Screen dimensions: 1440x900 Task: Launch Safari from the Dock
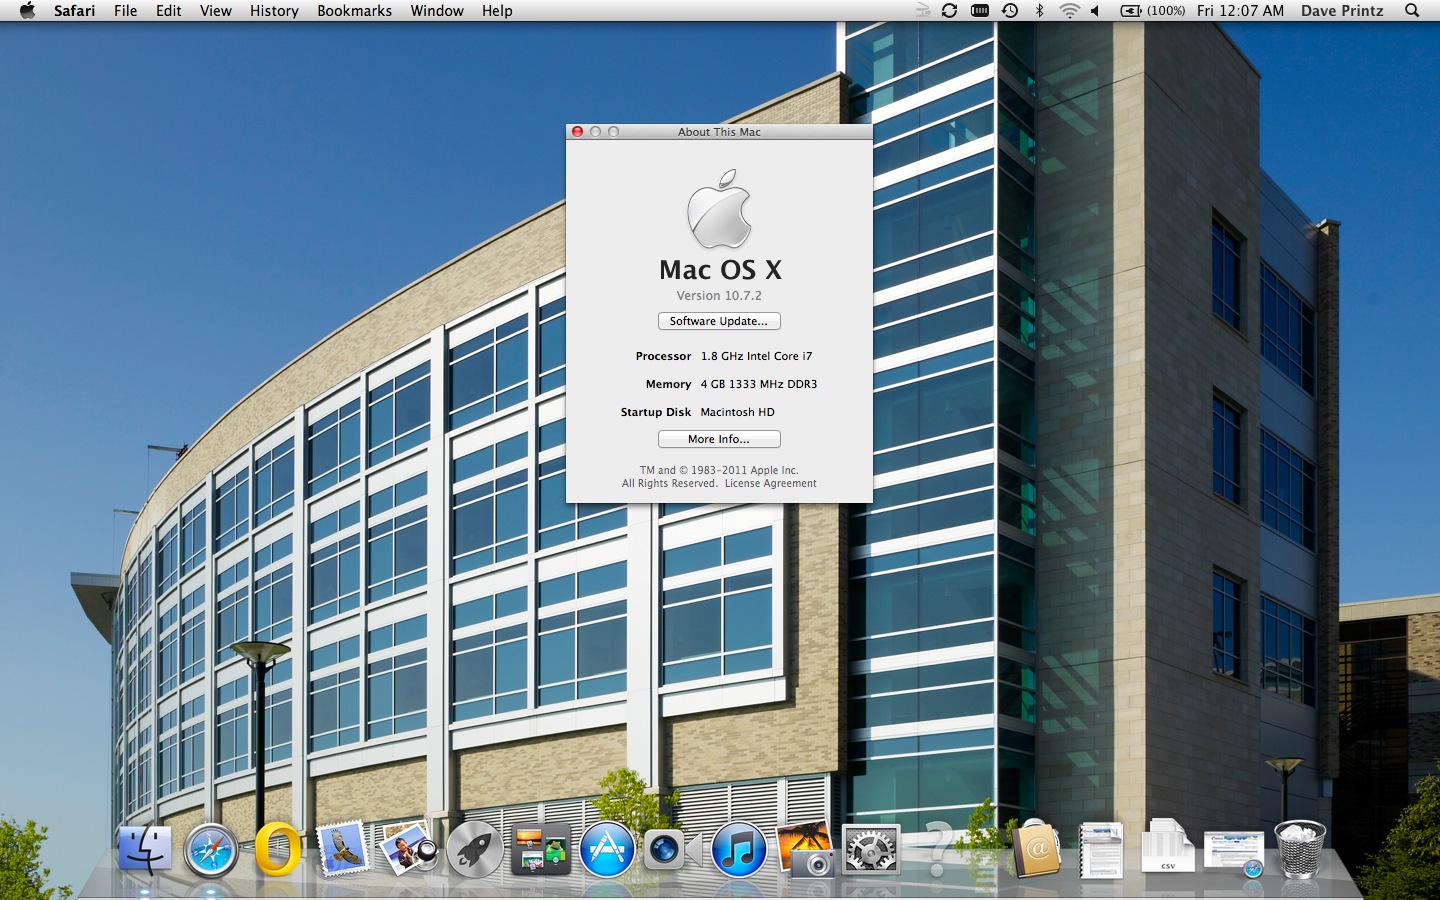coord(211,850)
